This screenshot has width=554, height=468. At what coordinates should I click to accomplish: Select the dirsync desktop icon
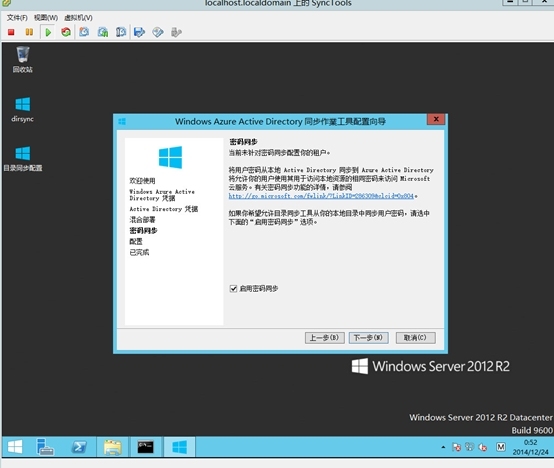[x=23, y=109]
